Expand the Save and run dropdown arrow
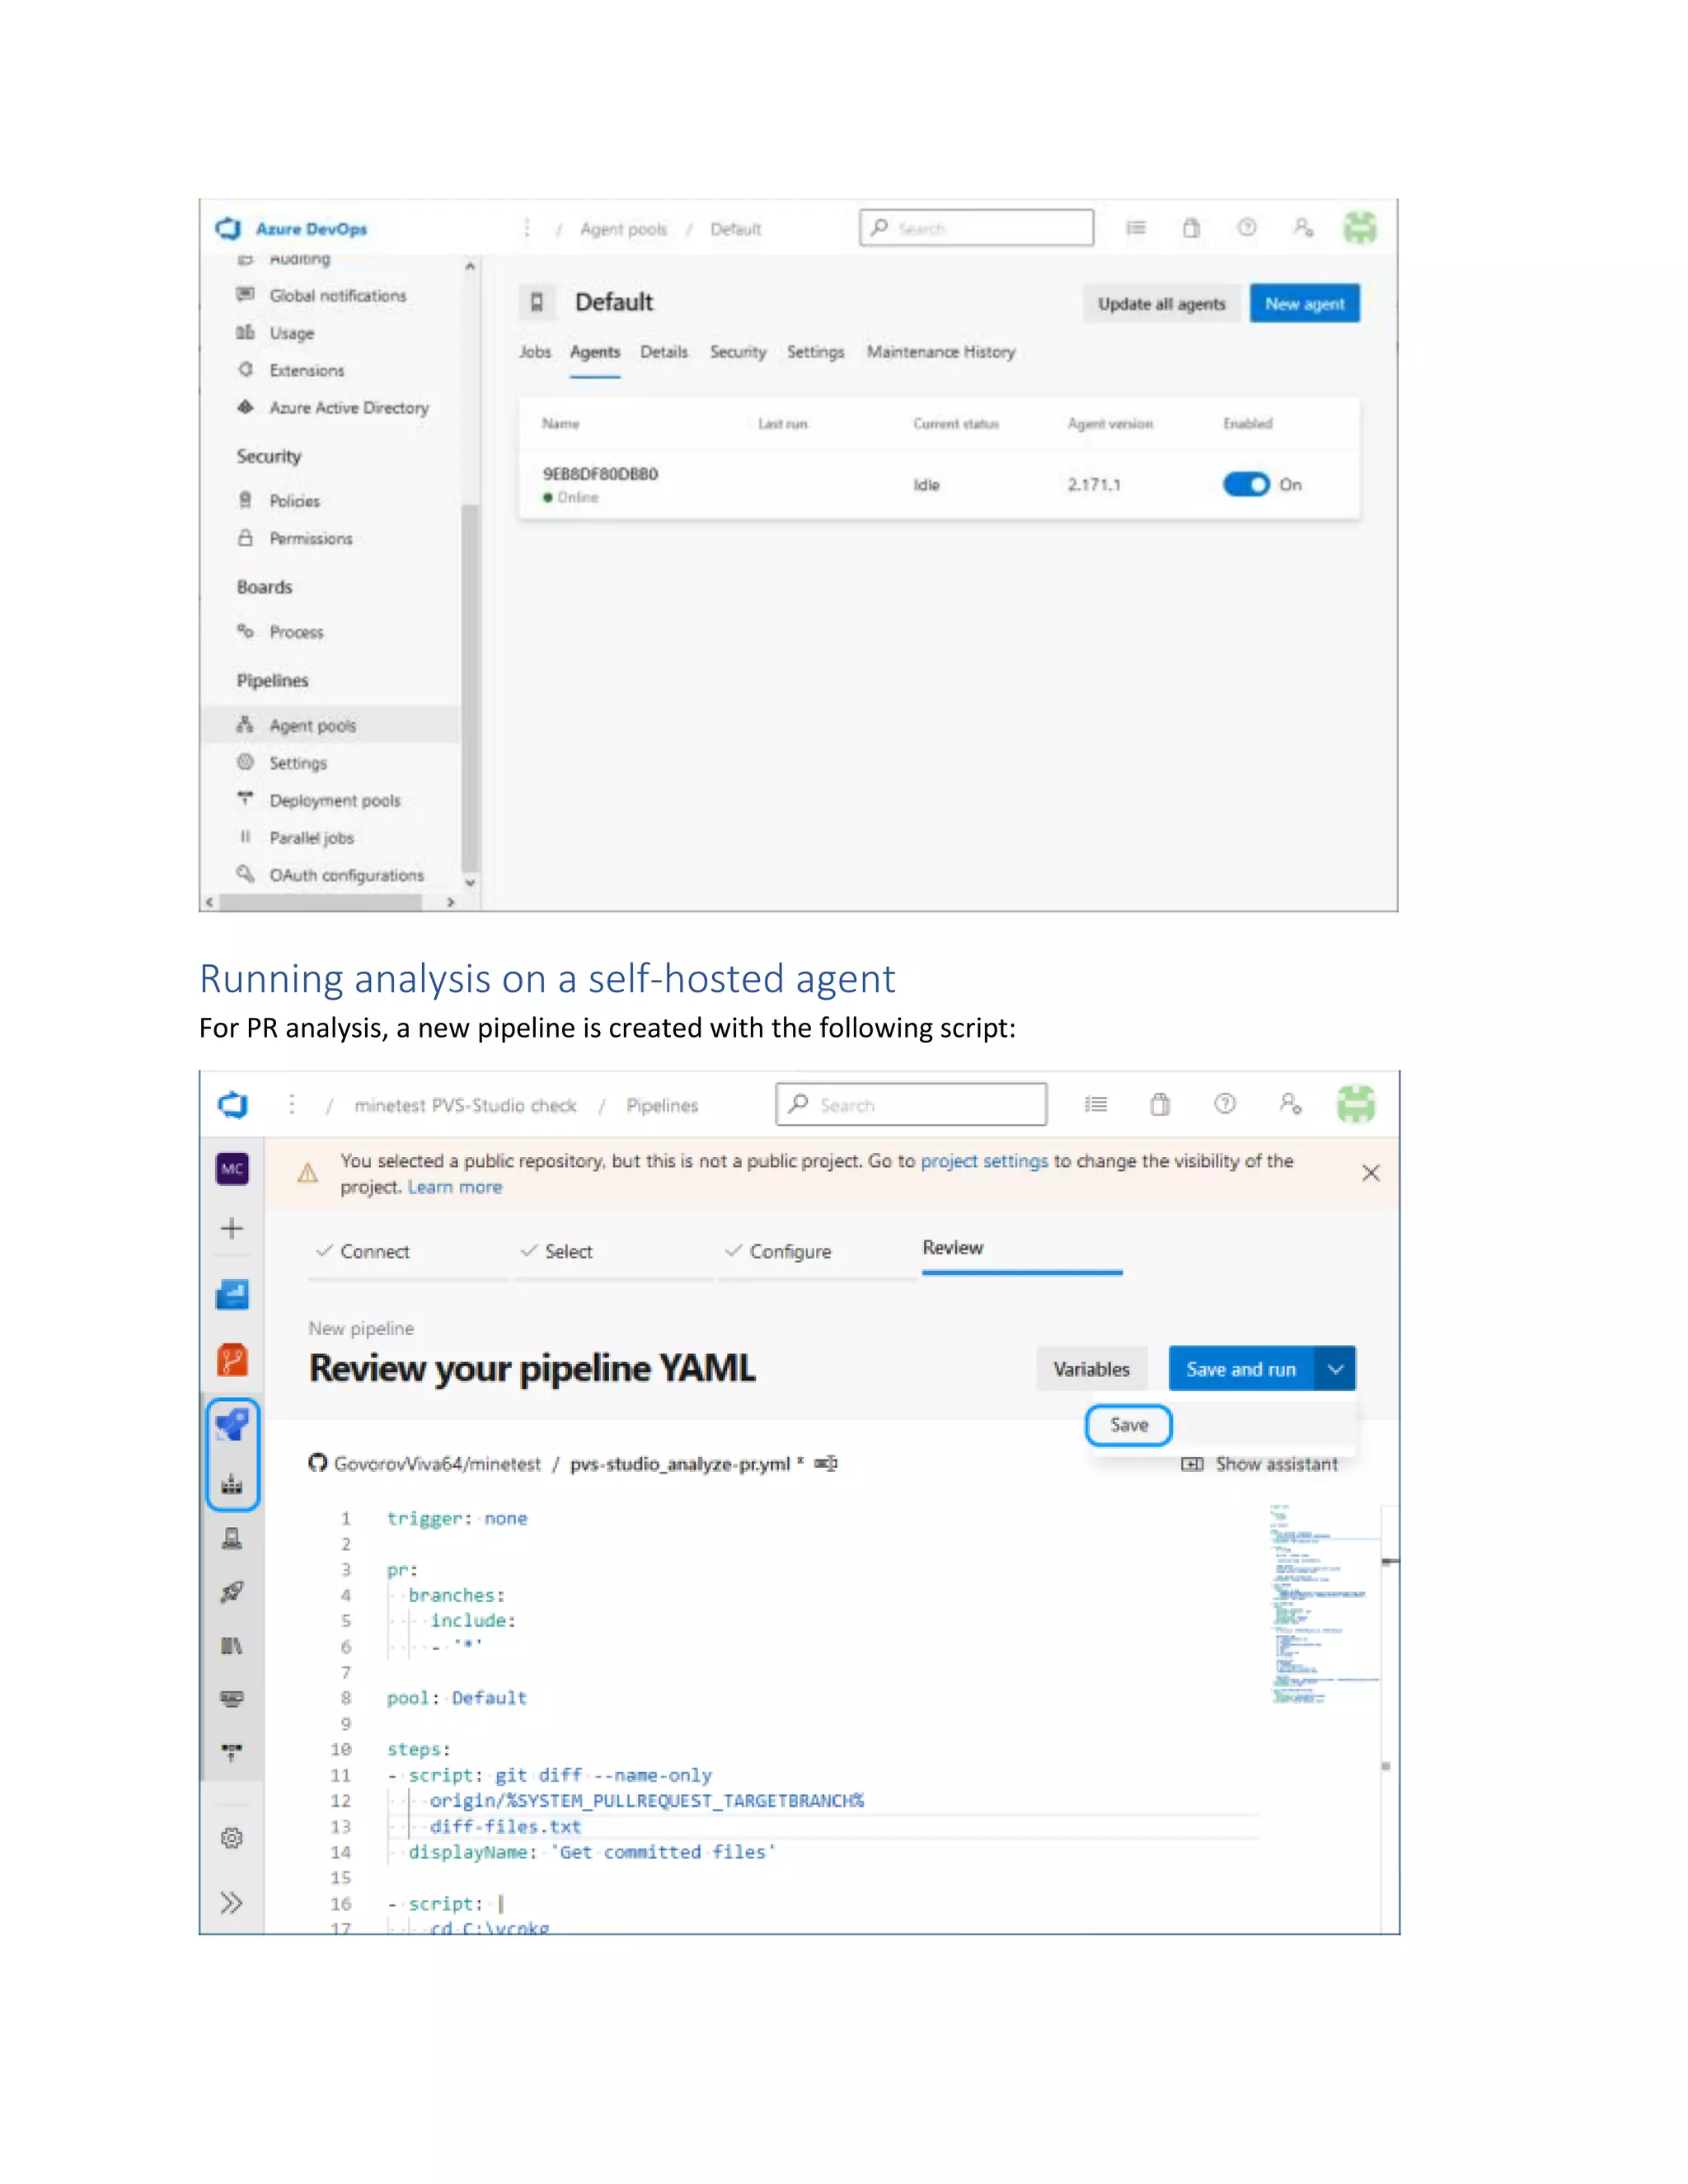 coord(1336,1369)
